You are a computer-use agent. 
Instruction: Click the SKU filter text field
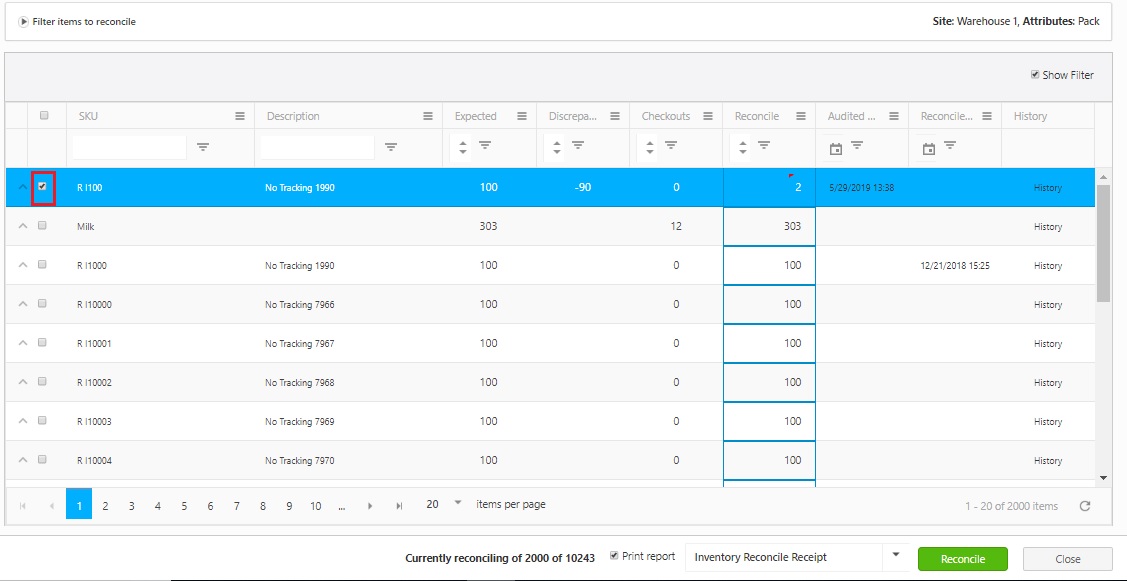(x=130, y=147)
